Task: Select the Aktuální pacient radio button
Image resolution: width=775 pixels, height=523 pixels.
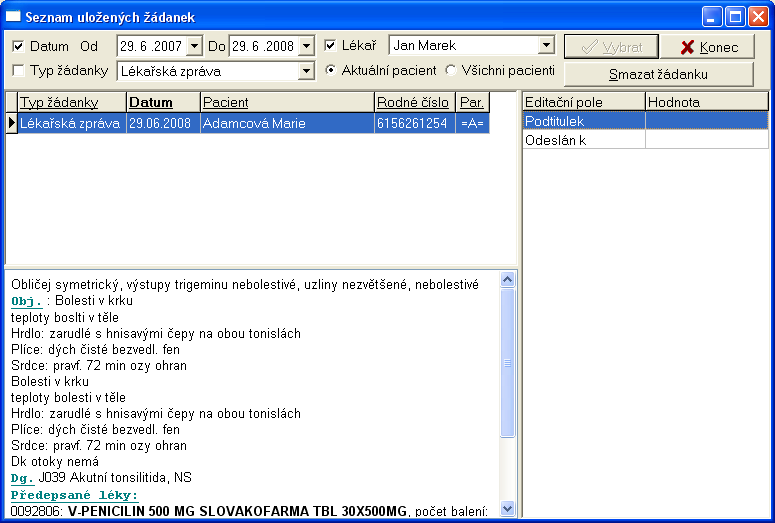Action: [x=332, y=71]
